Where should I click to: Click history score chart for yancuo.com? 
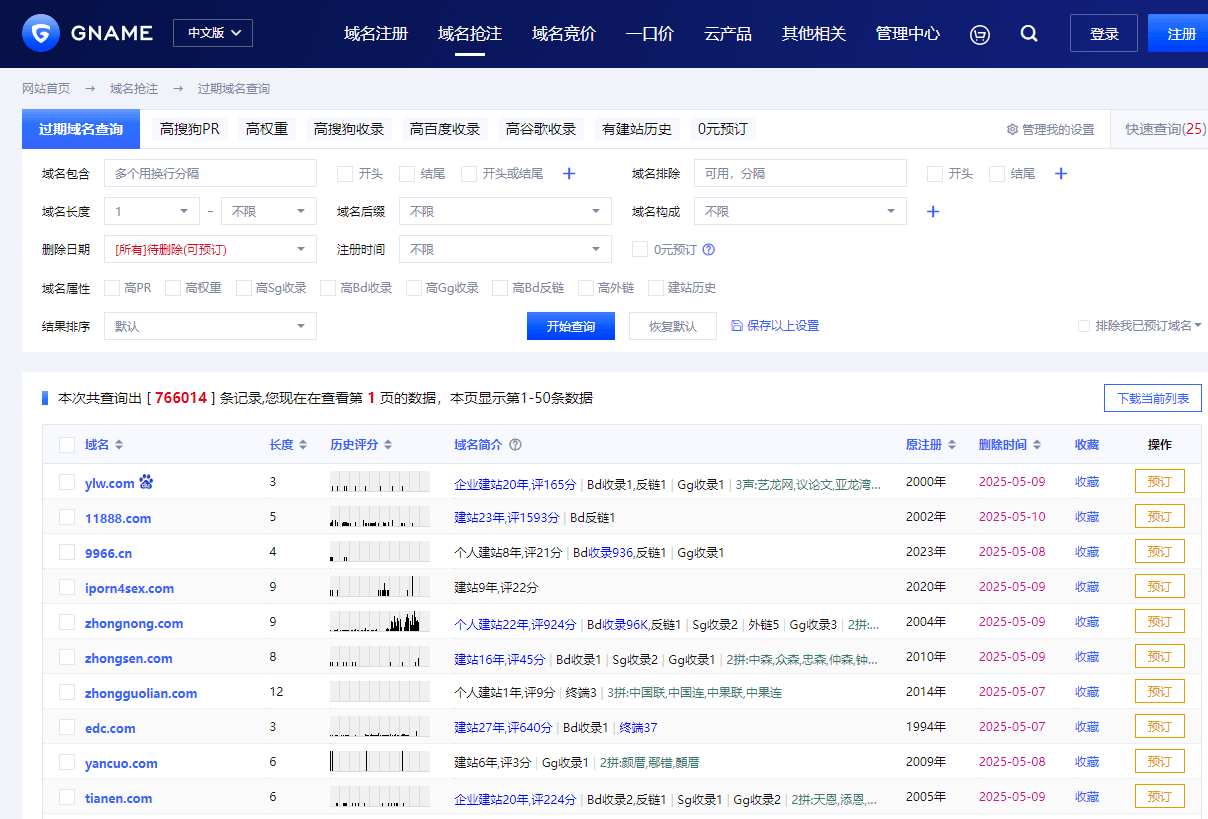[380, 762]
